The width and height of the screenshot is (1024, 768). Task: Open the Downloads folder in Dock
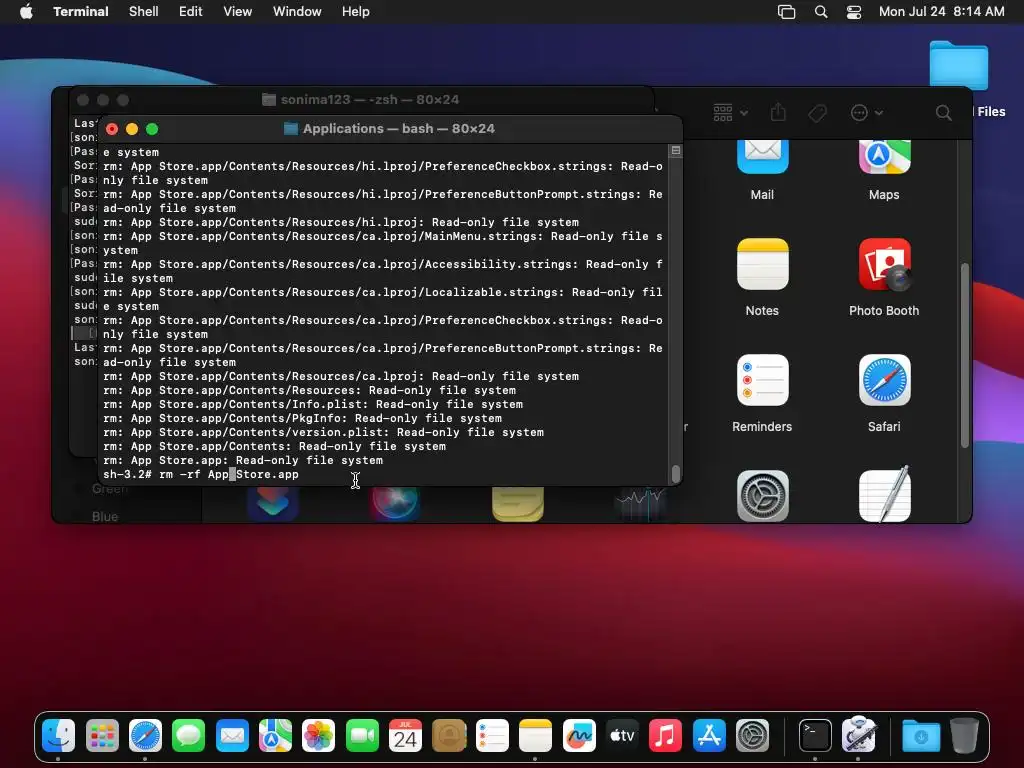tap(921, 735)
